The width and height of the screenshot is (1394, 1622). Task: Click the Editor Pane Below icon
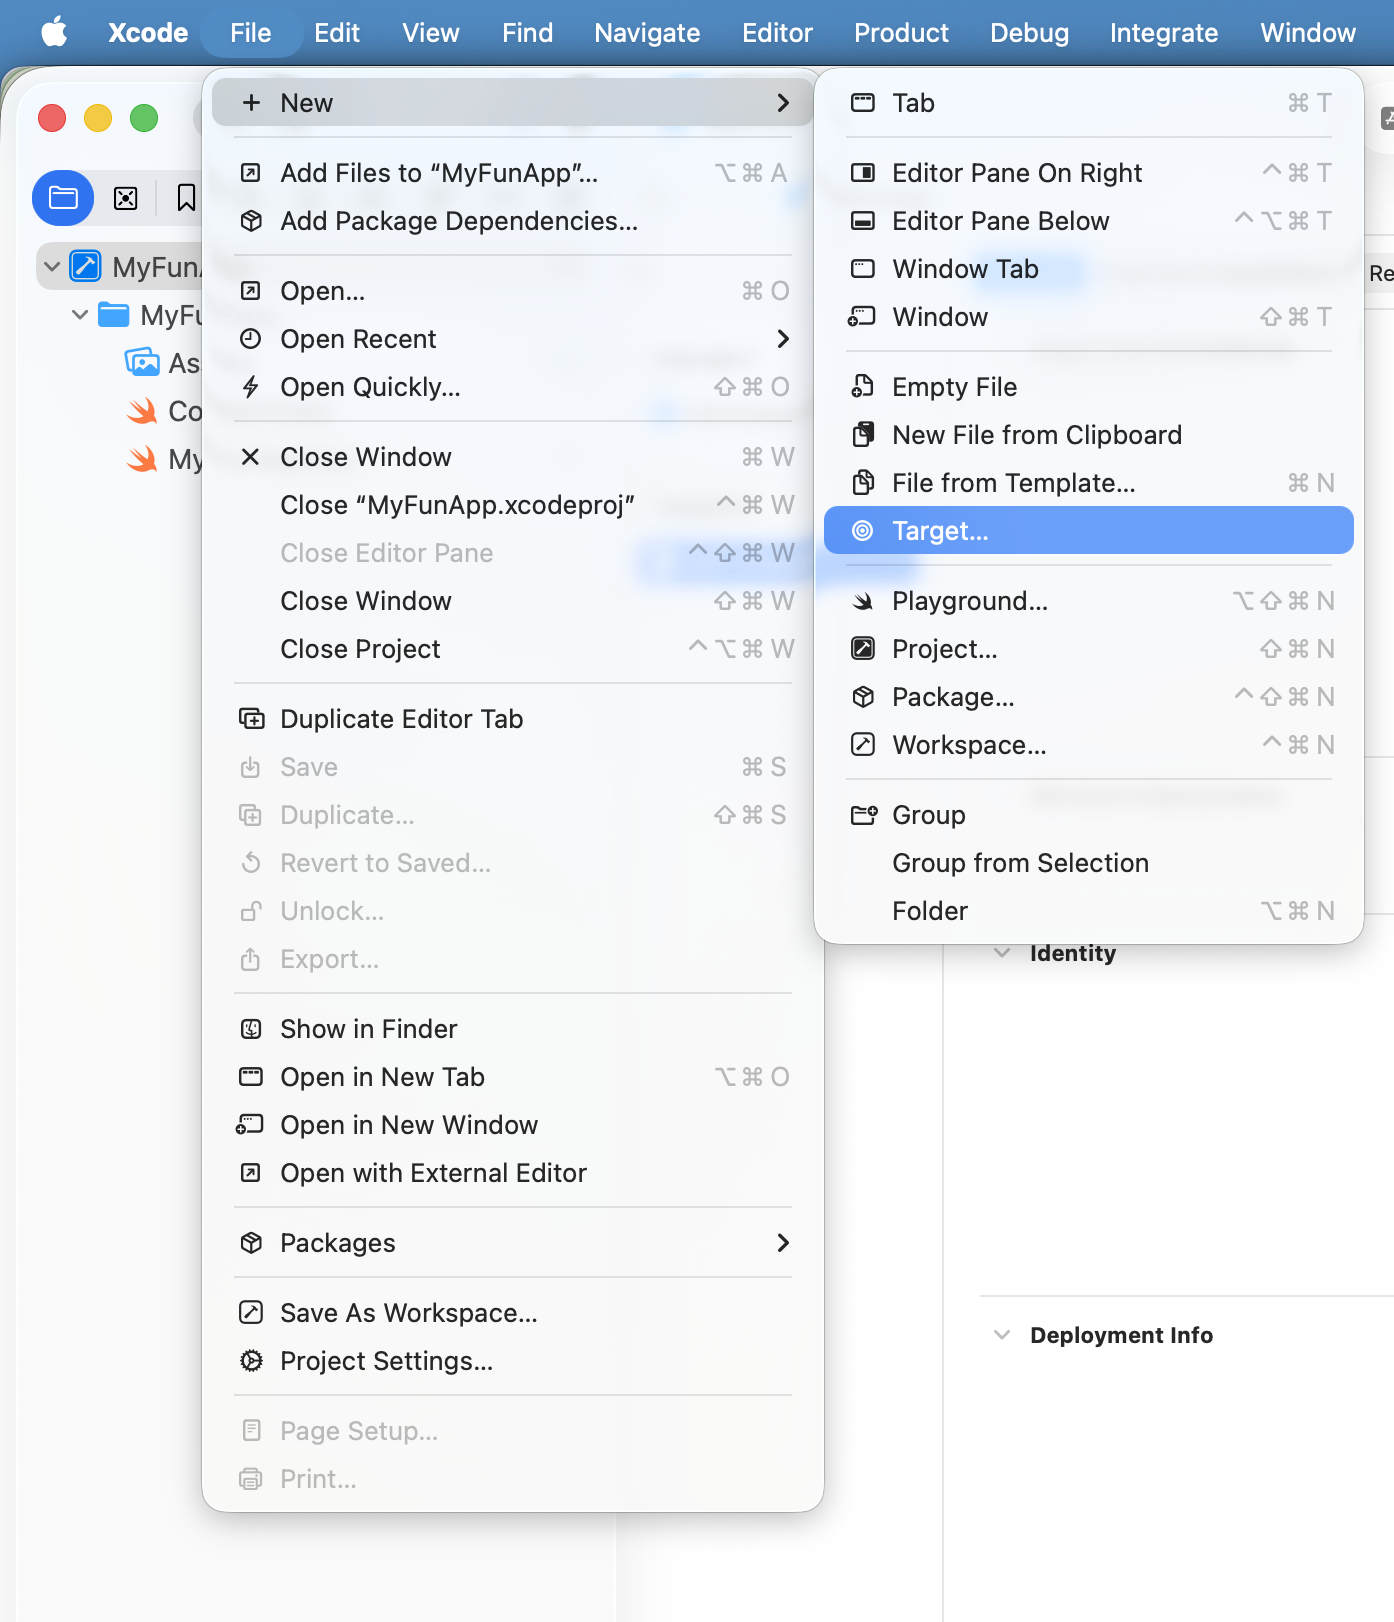click(x=862, y=221)
